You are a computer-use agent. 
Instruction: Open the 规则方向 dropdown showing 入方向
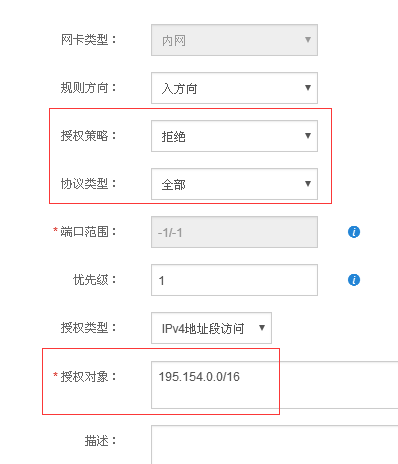234,88
